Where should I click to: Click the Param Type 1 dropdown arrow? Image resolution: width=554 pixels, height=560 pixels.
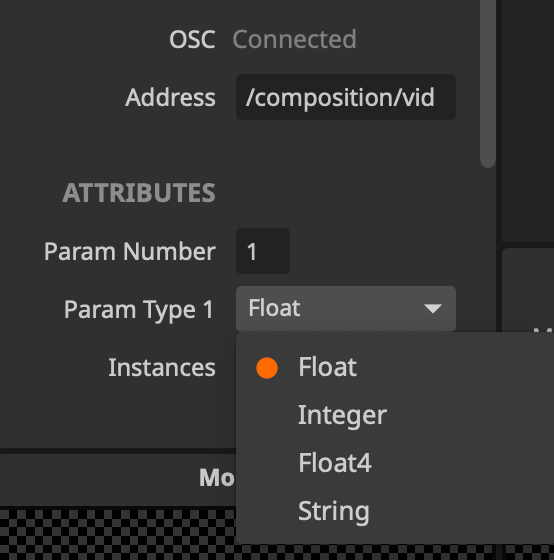[x=433, y=309]
